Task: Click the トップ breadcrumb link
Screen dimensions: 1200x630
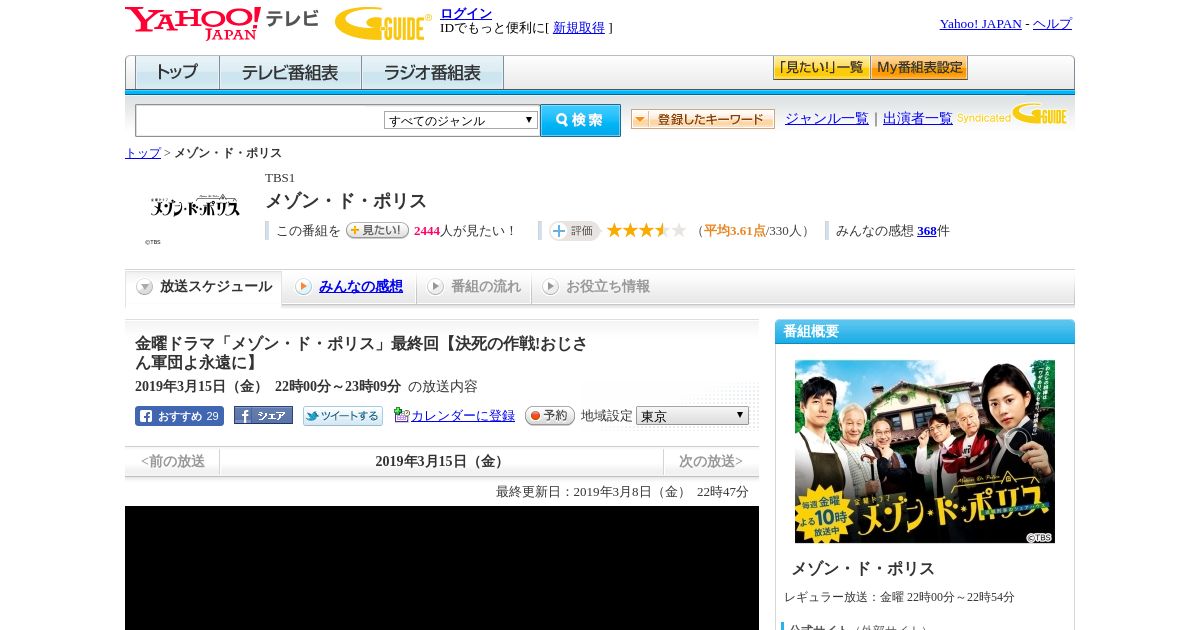Action: coord(142,153)
